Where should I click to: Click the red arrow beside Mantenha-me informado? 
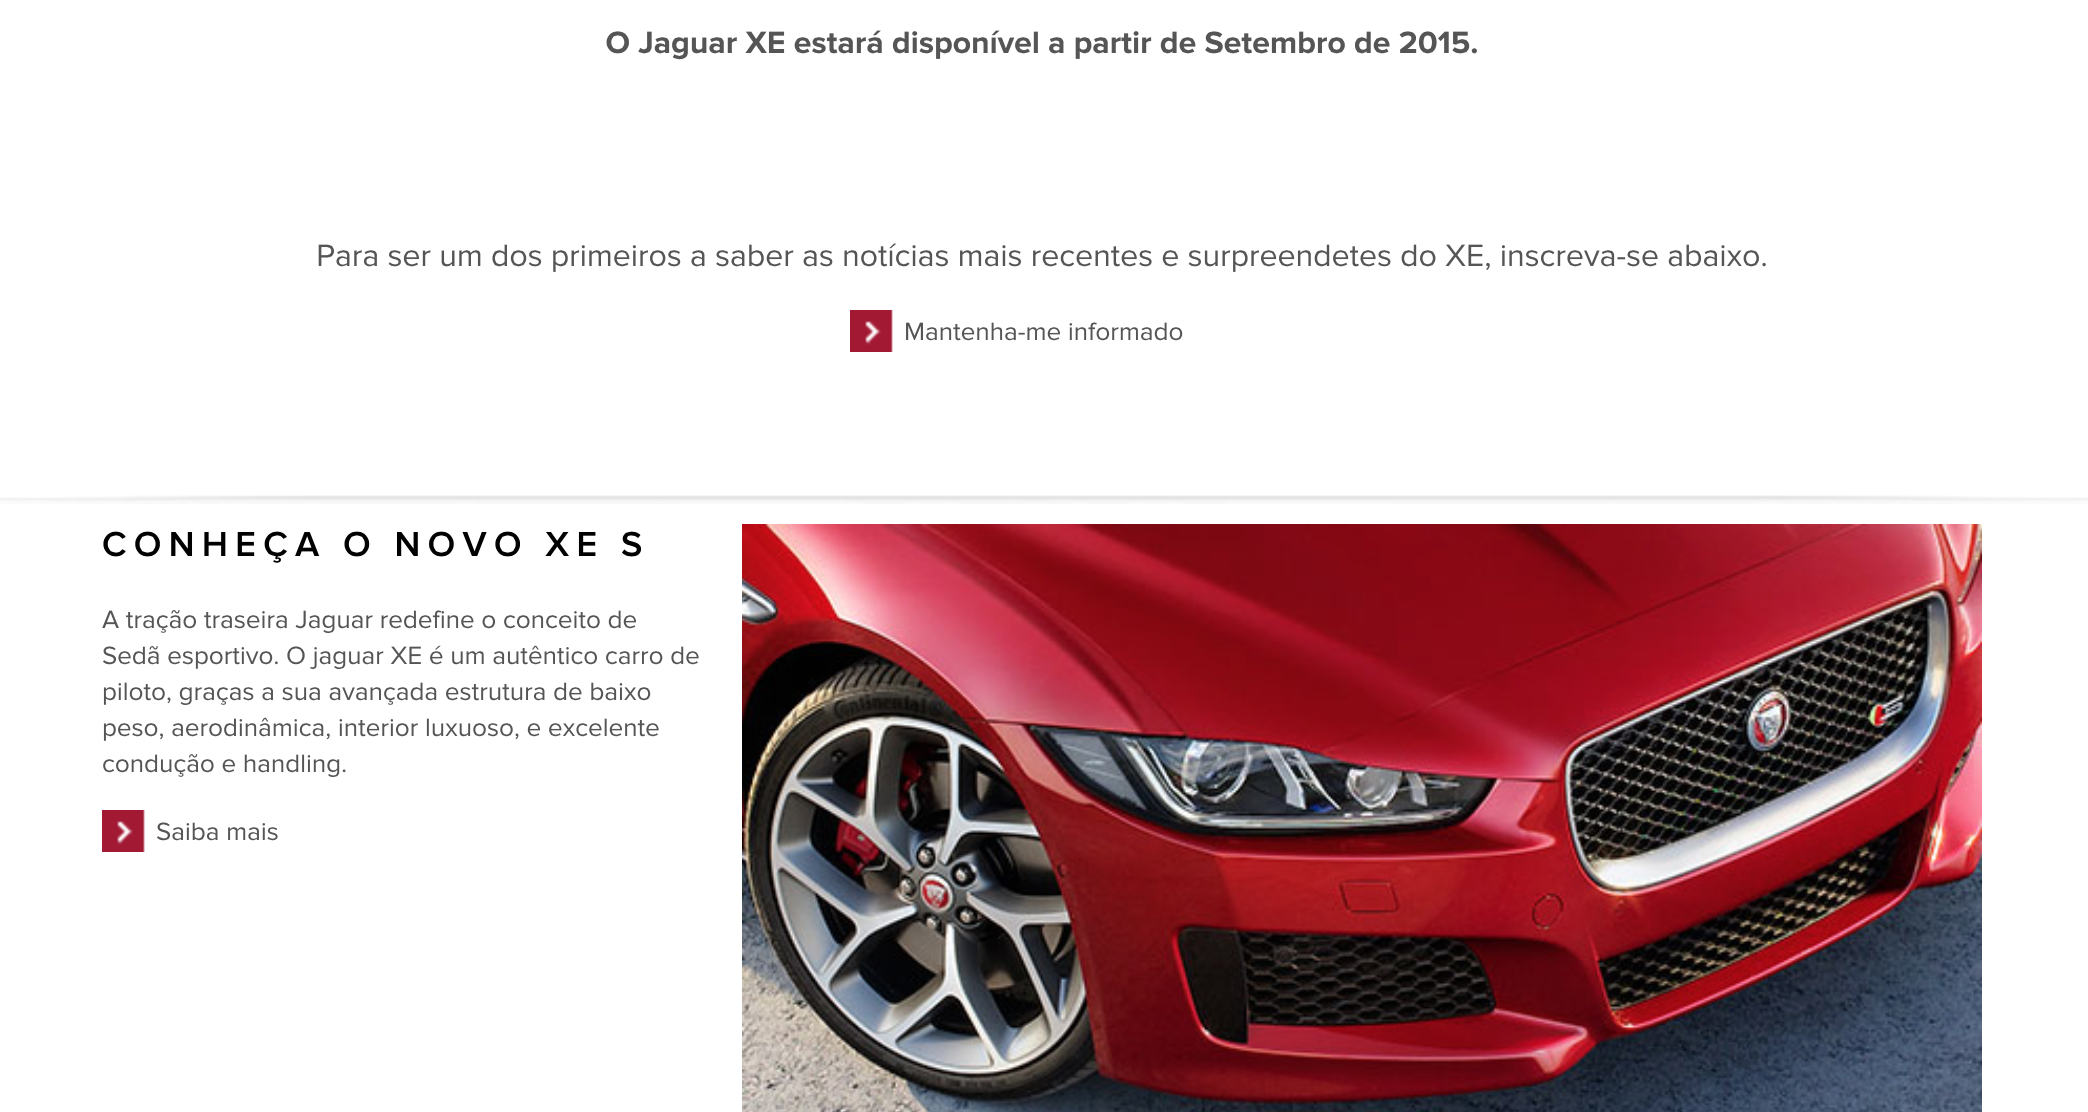(871, 331)
